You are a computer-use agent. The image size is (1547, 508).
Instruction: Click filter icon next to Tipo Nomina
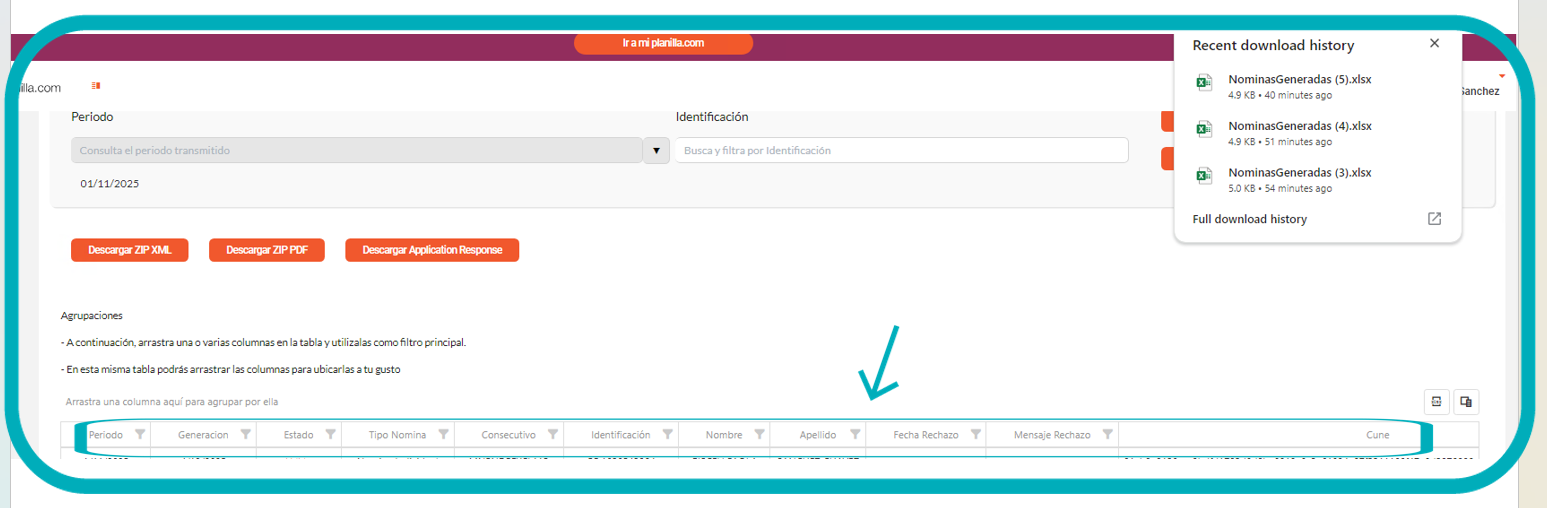tap(443, 435)
